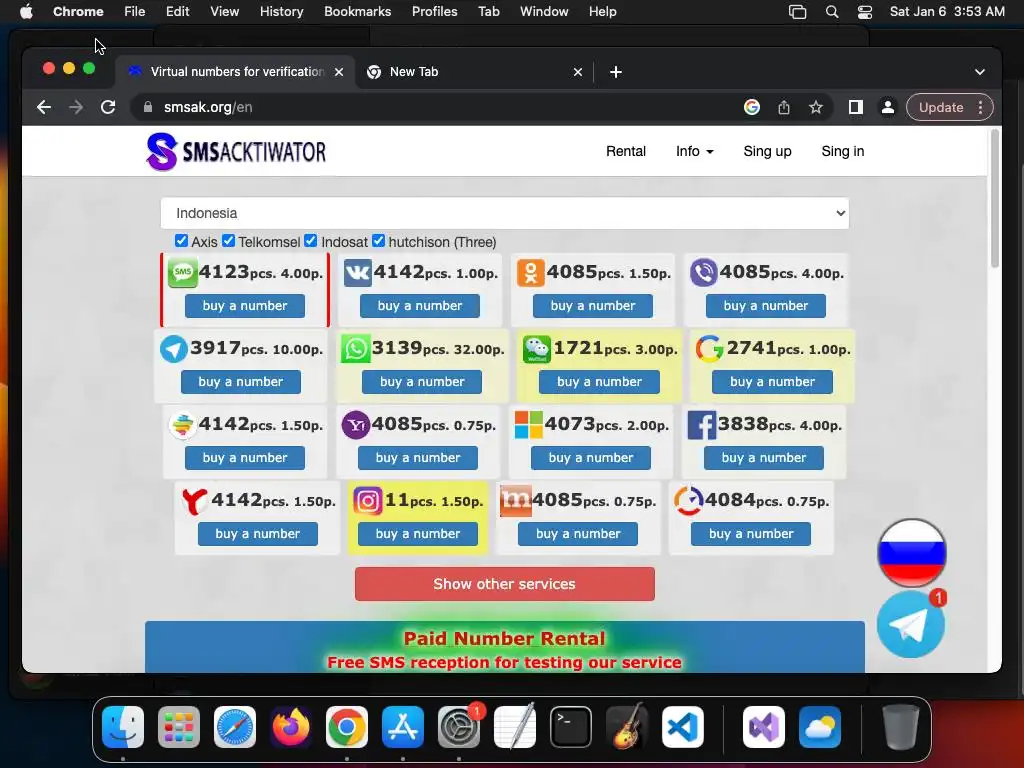Image resolution: width=1024 pixels, height=768 pixels.
Task: Switch to the New Tab tab
Action: tap(474, 72)
